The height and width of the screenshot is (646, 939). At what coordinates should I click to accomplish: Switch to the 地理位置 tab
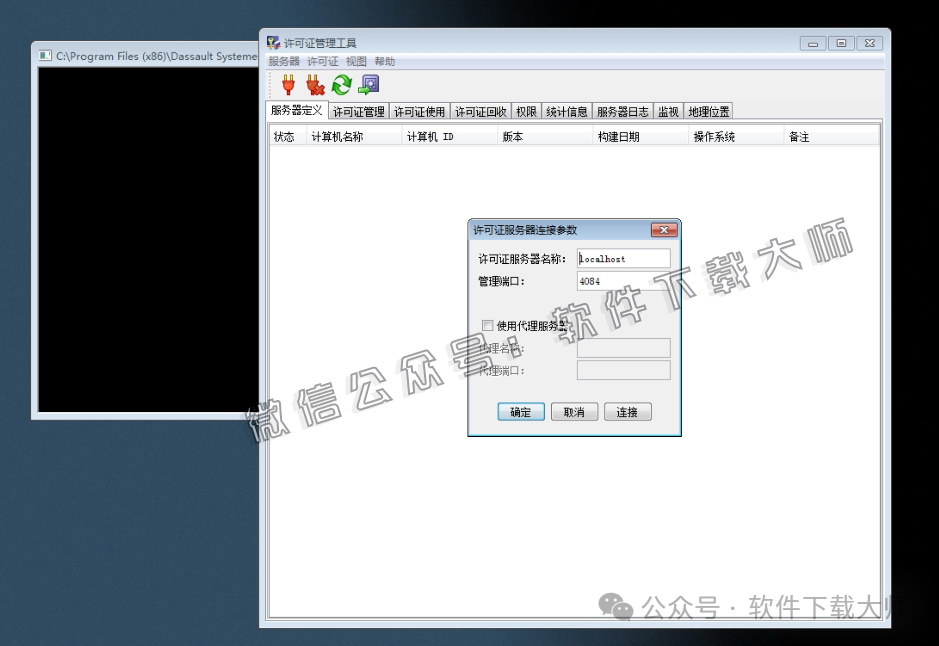coord(707,111)
